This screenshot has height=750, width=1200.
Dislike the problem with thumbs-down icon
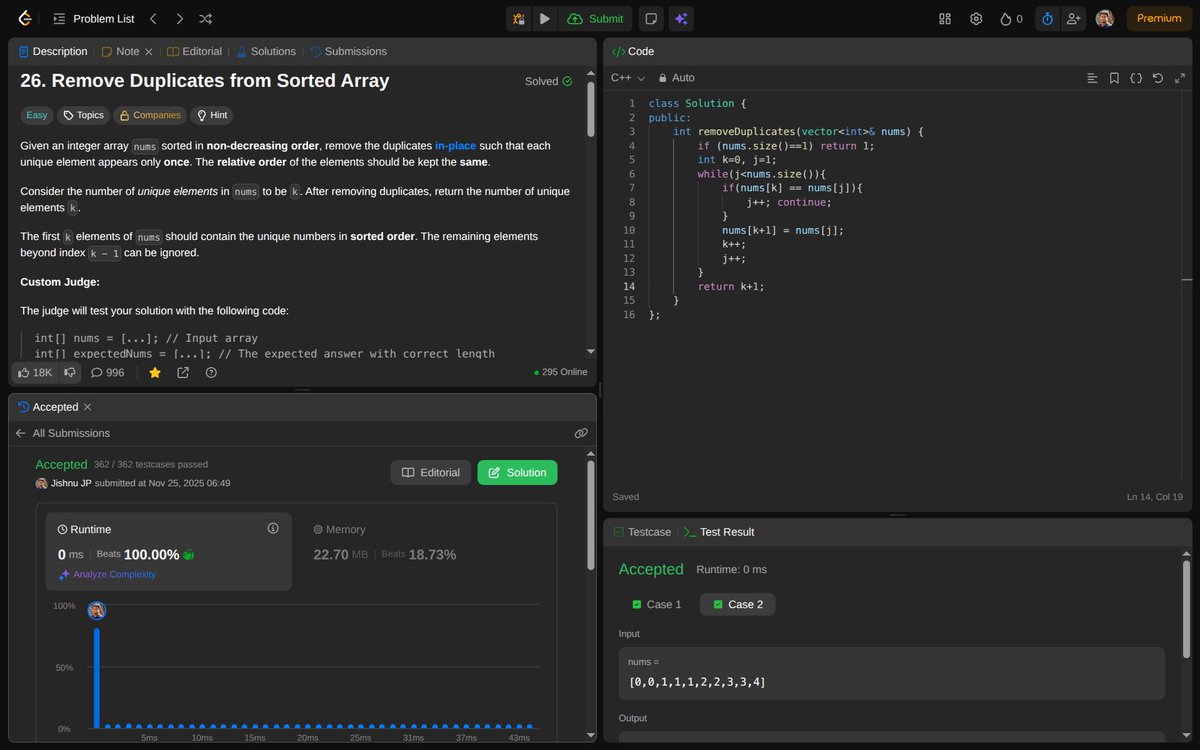(x=70, y=372)
